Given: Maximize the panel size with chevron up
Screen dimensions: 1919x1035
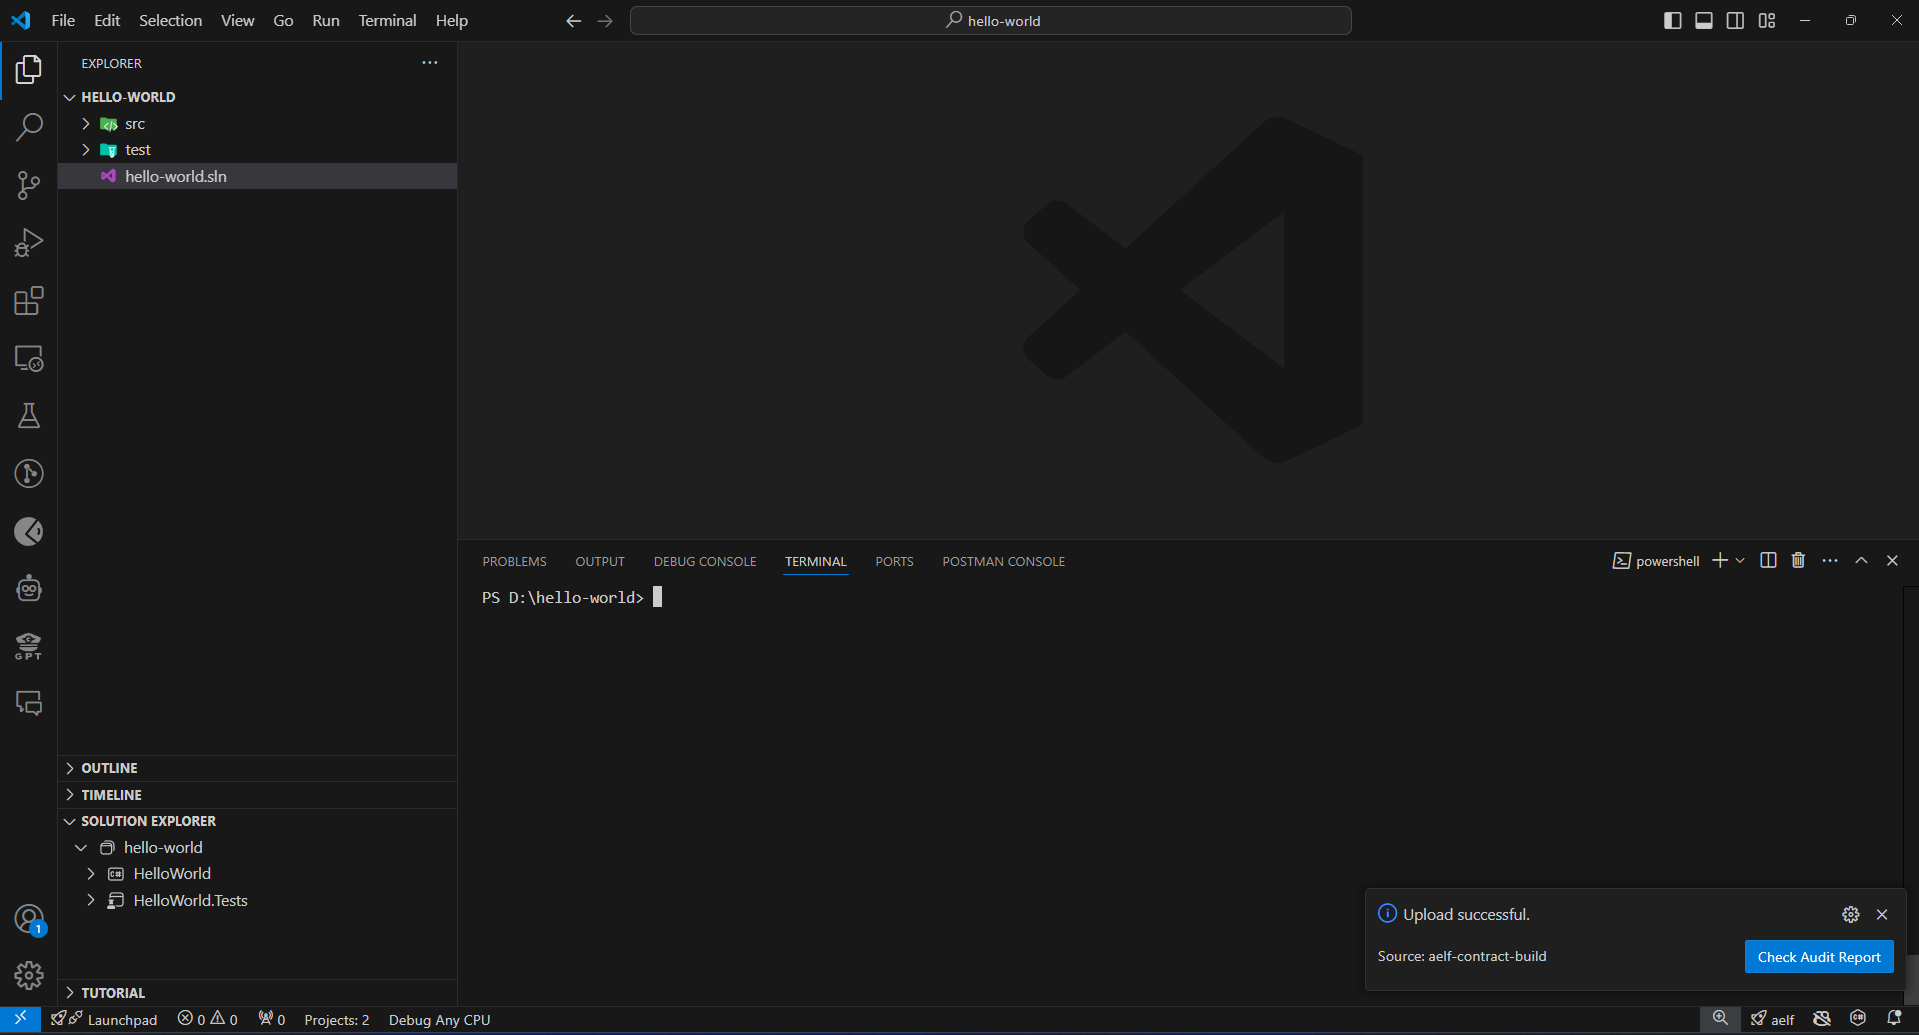Looking at the screenshot, I should point(1861,561).
